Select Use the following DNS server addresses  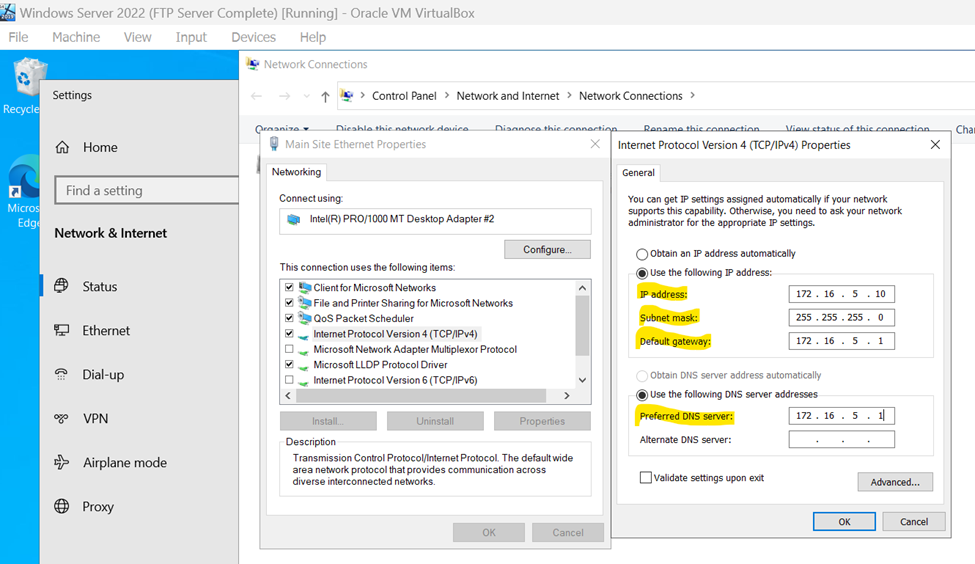642,395
